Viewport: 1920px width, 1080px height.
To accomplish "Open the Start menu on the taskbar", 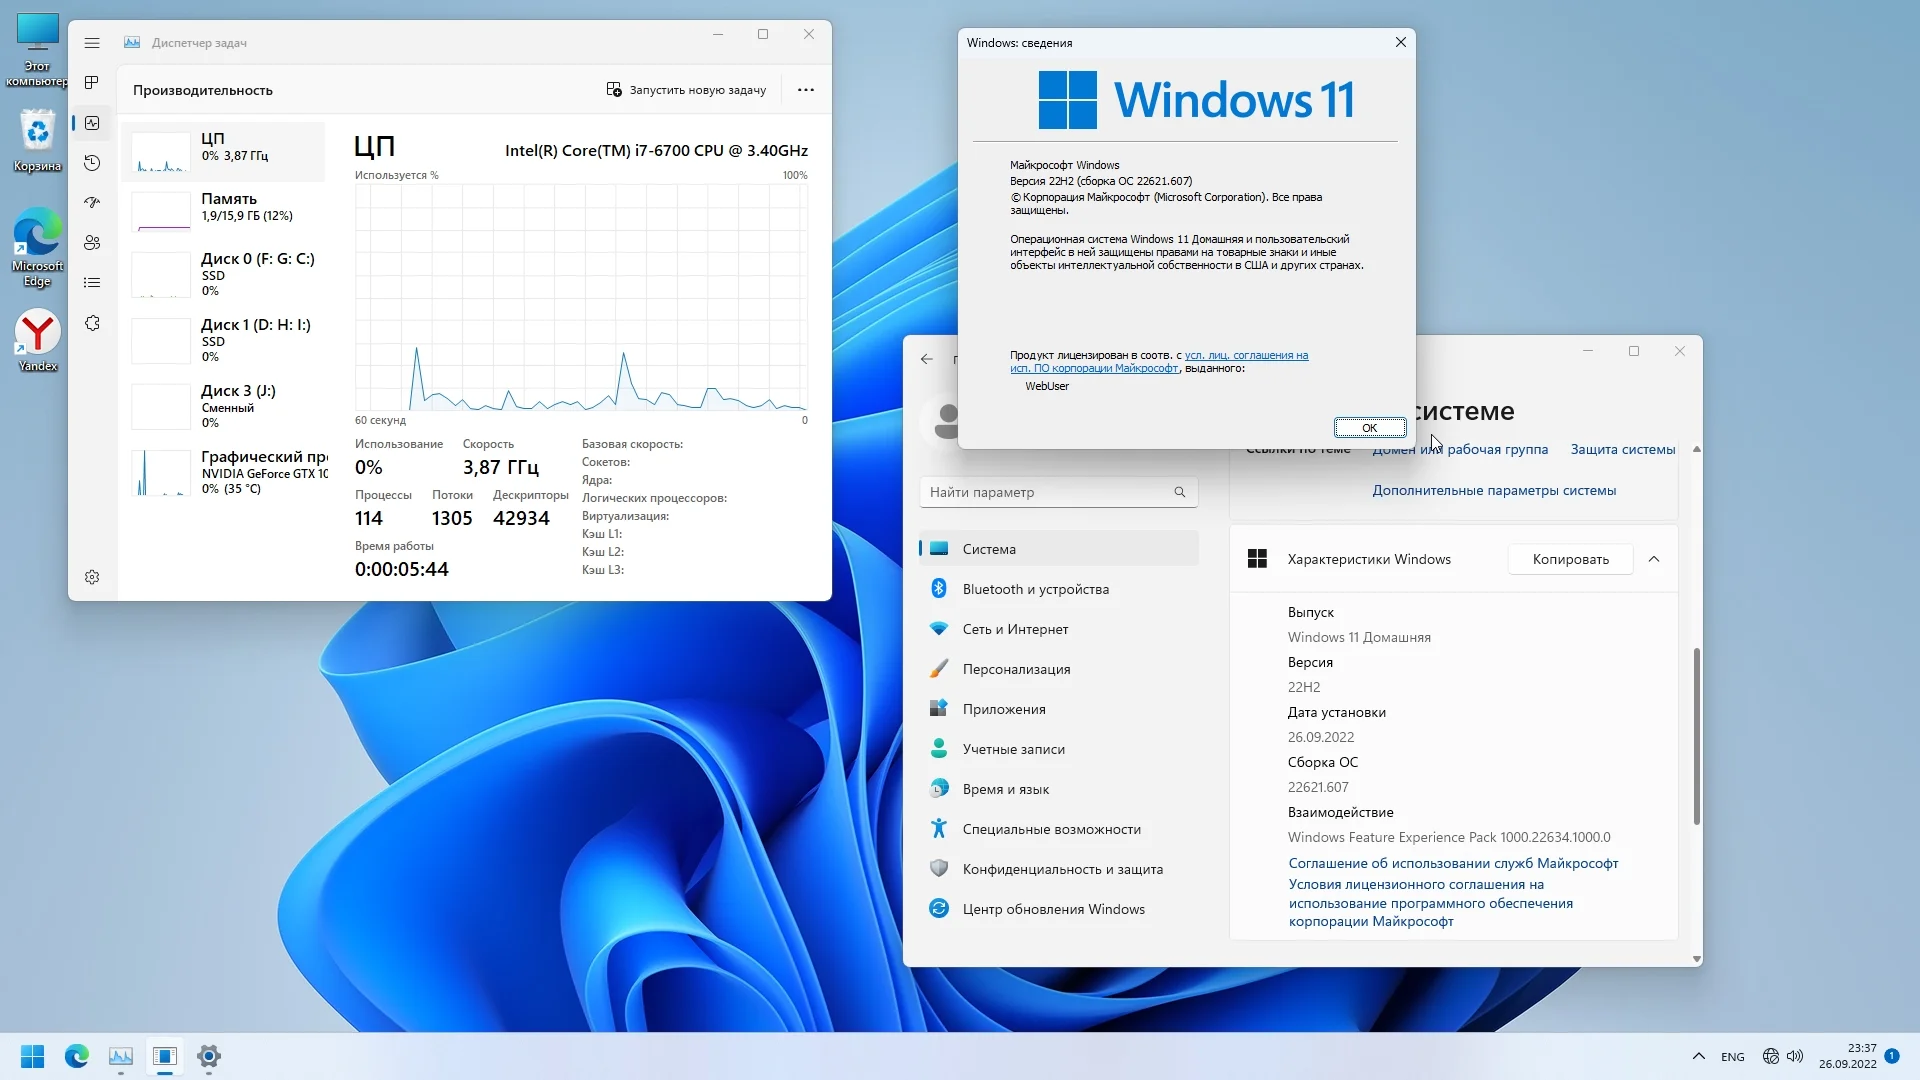I will coord(32,1056).
